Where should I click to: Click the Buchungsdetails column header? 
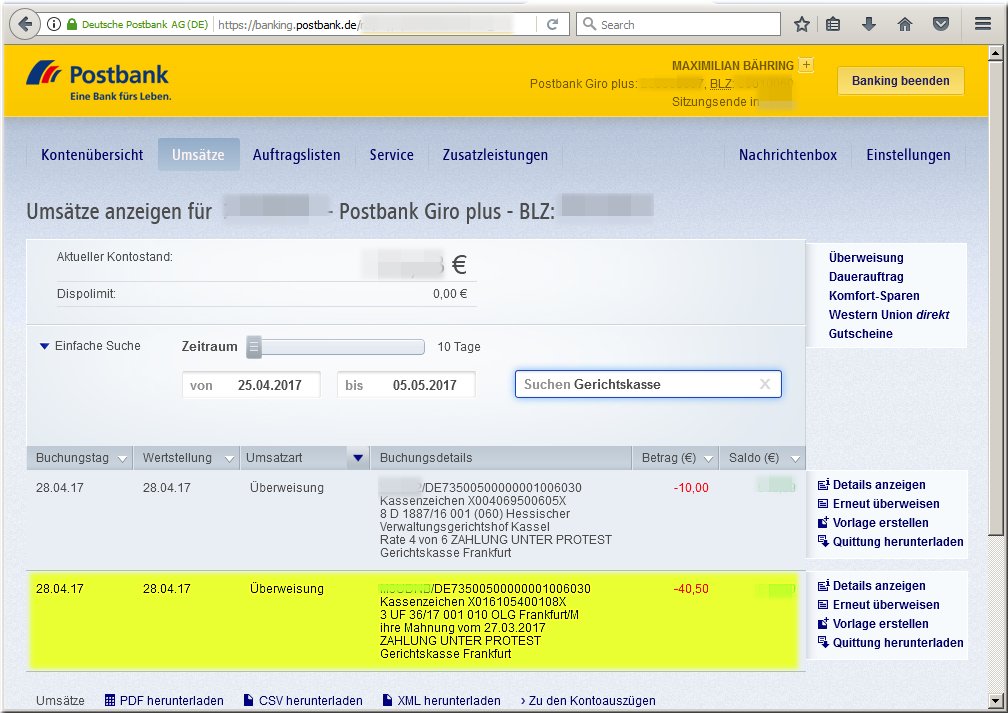point(501,458)
